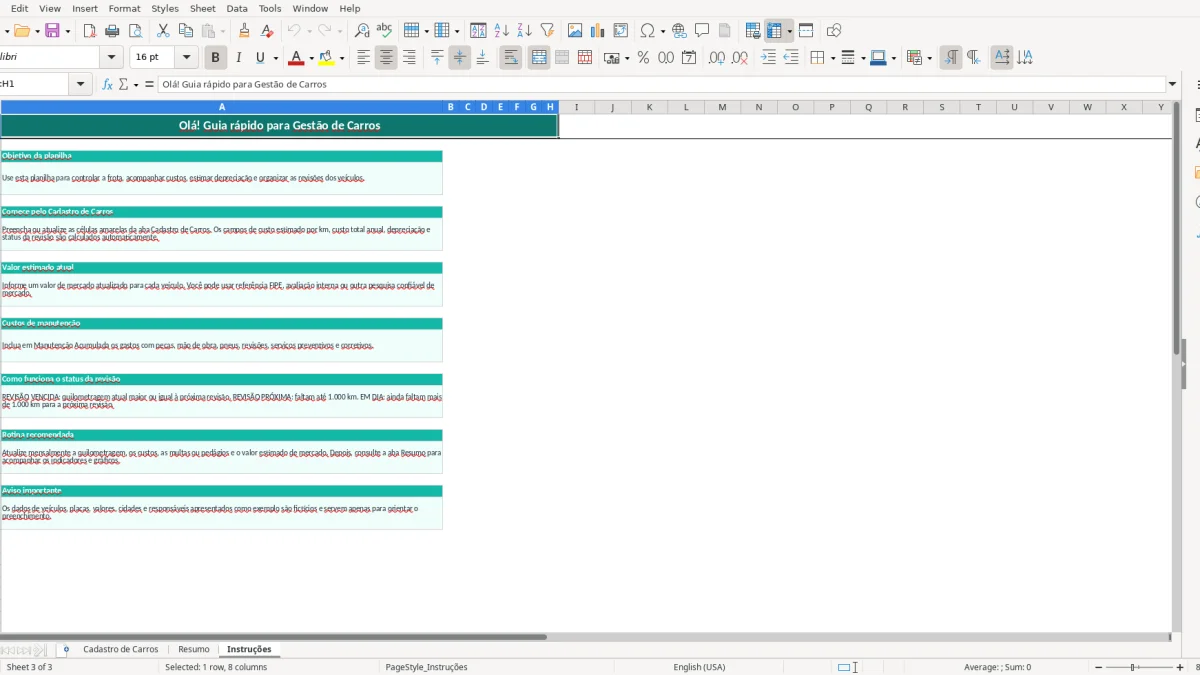Toggle merge and center cells
This screenshot has height=675, width=1200.
pyautogui.click(x=539, y=58)
